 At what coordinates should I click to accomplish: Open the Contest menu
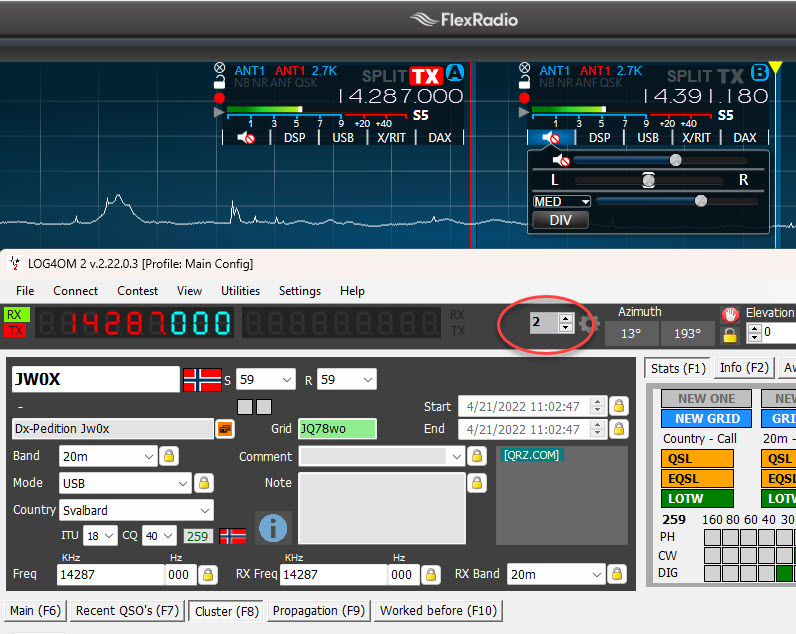click(x=138, y=291)
